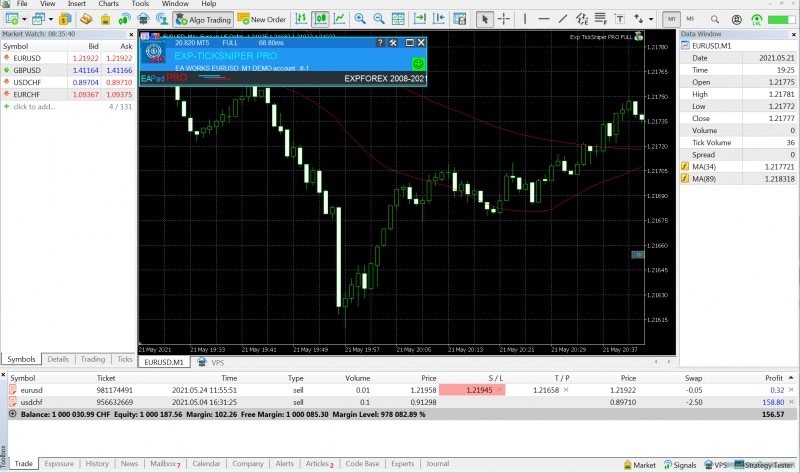The width and height of the screenshot is (800, 473).
Task: Select the vertical line drawing tool
Action: click(x=525, y=19)
